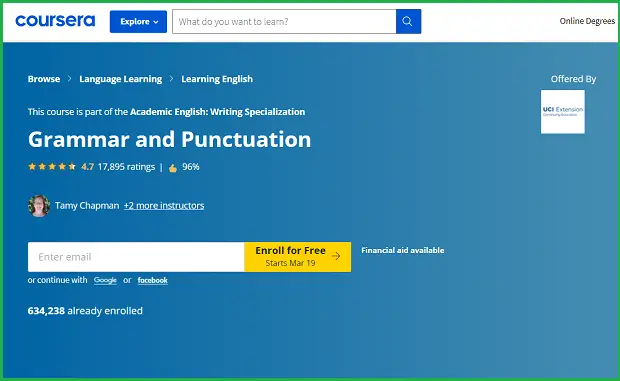
Task: Click the Offered By label
Action: tap(573, 79)
